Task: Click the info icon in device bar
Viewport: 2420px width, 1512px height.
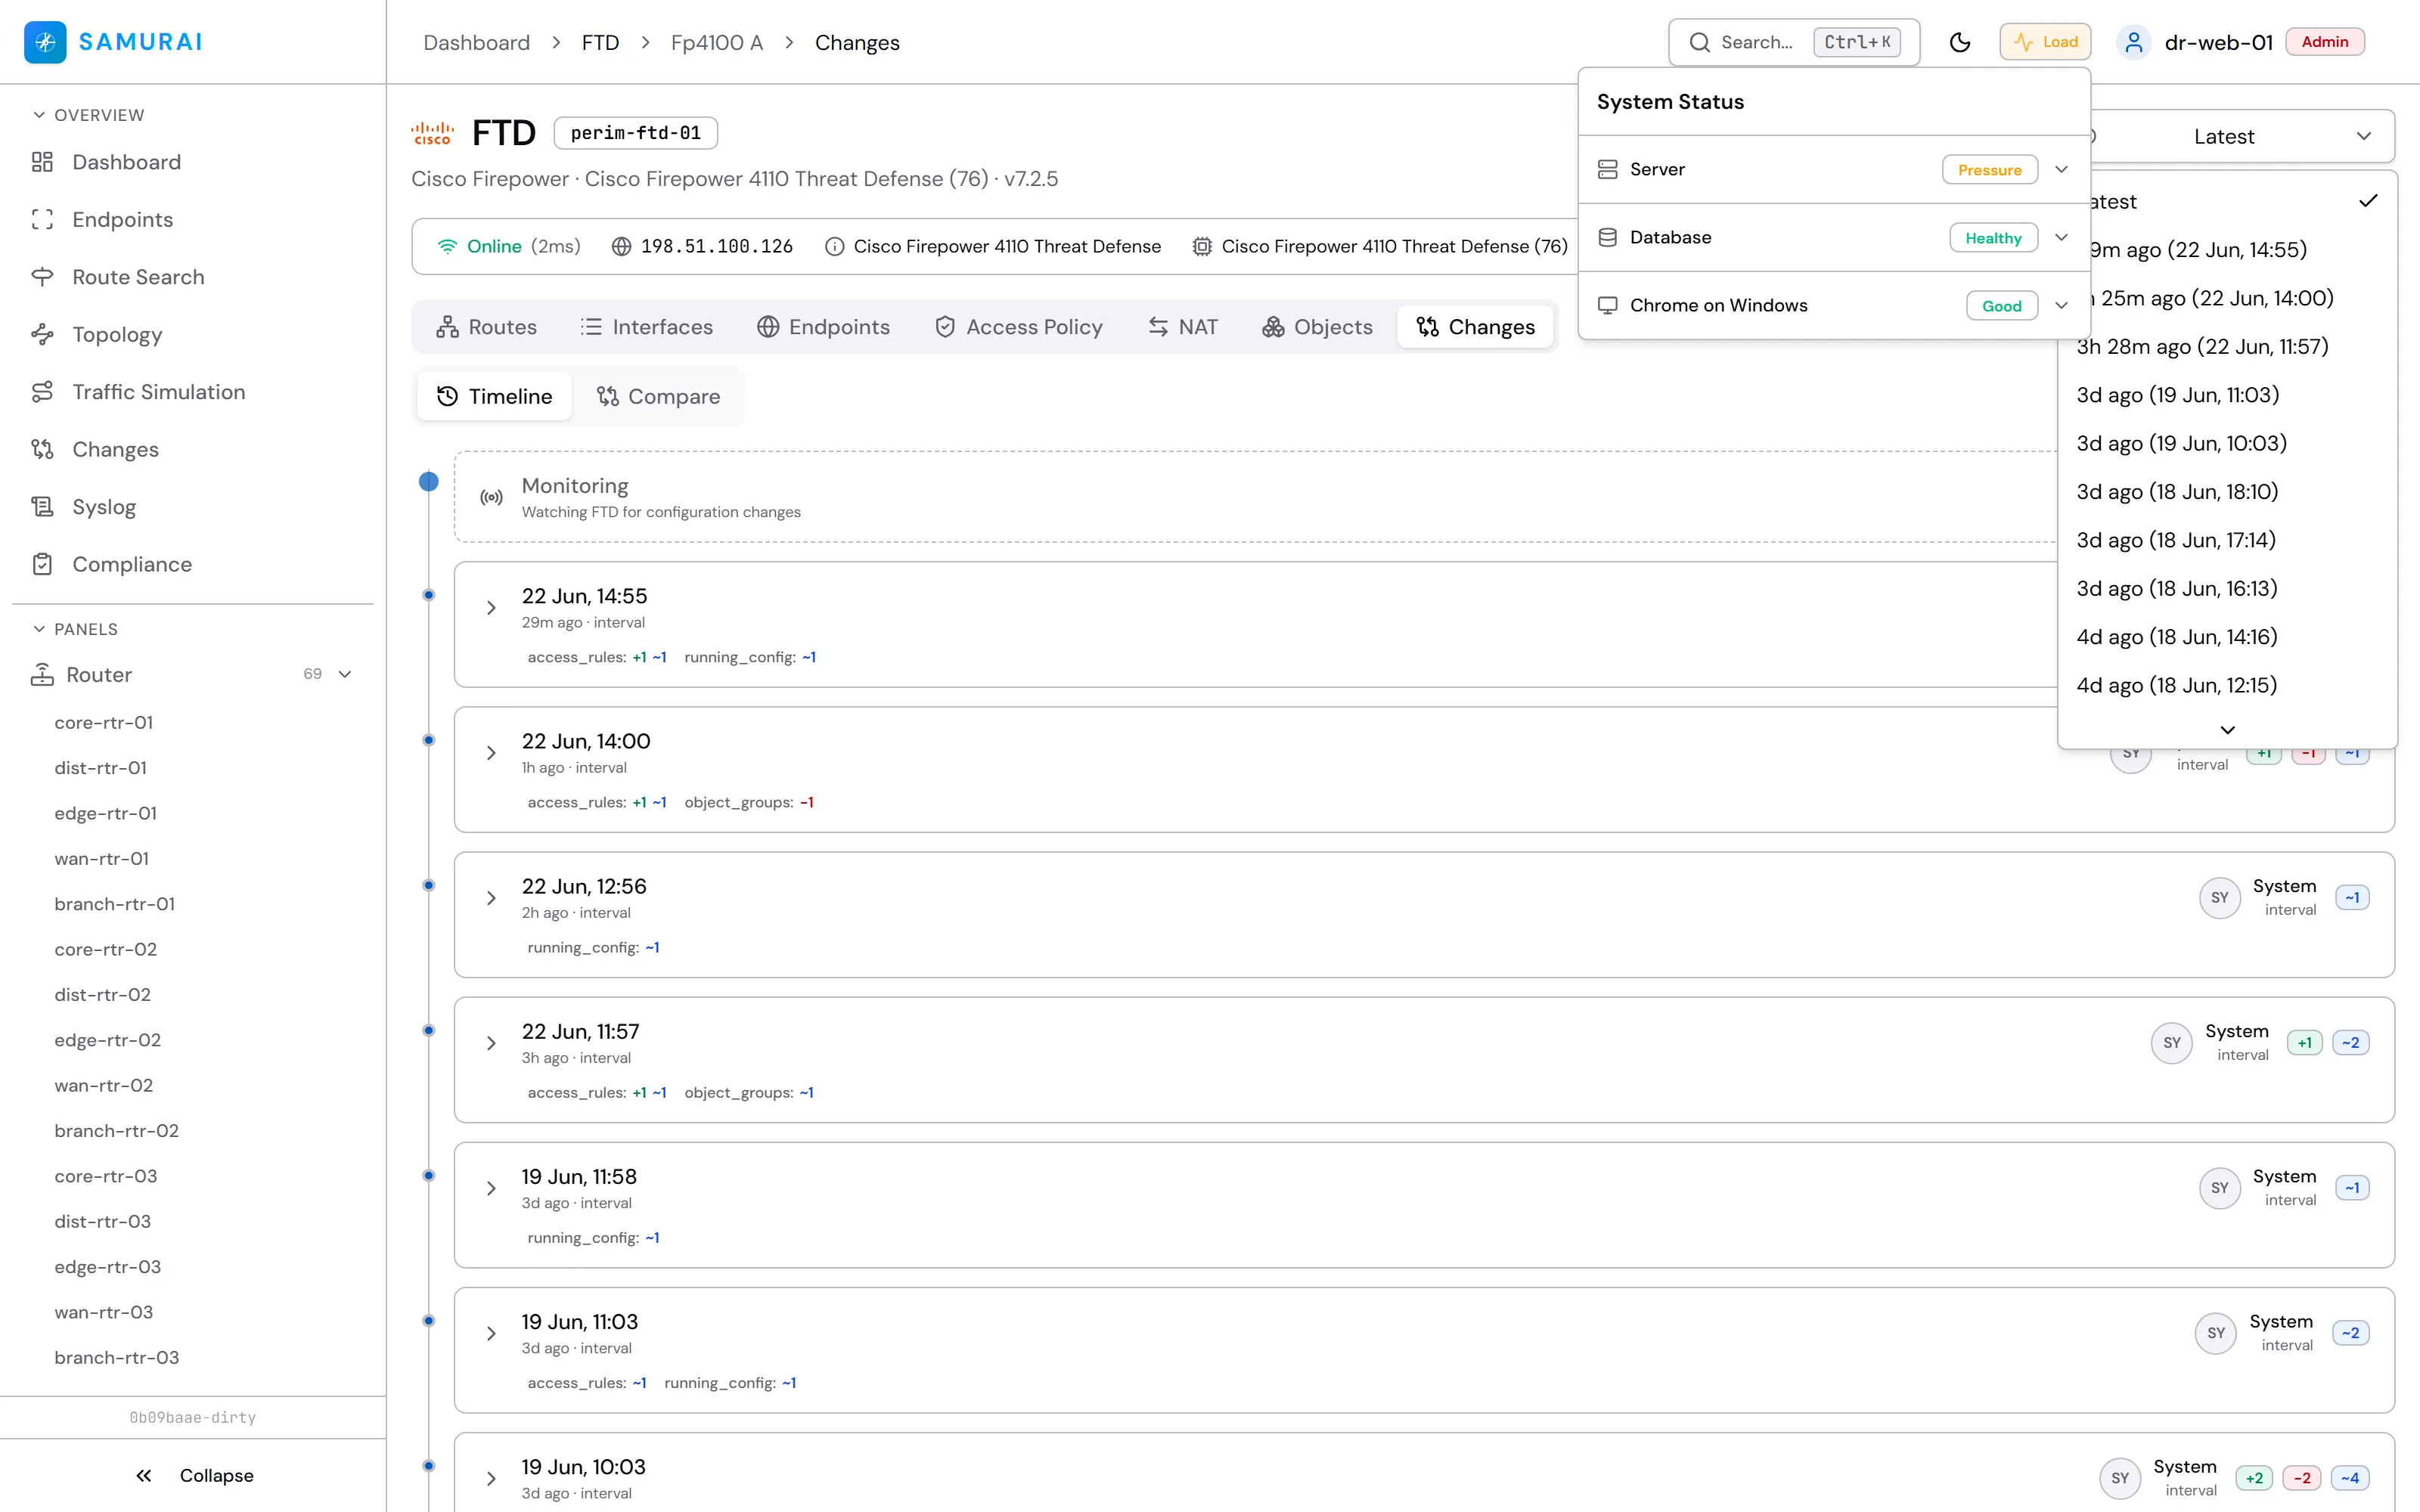Action: click(x=834, y=246)
